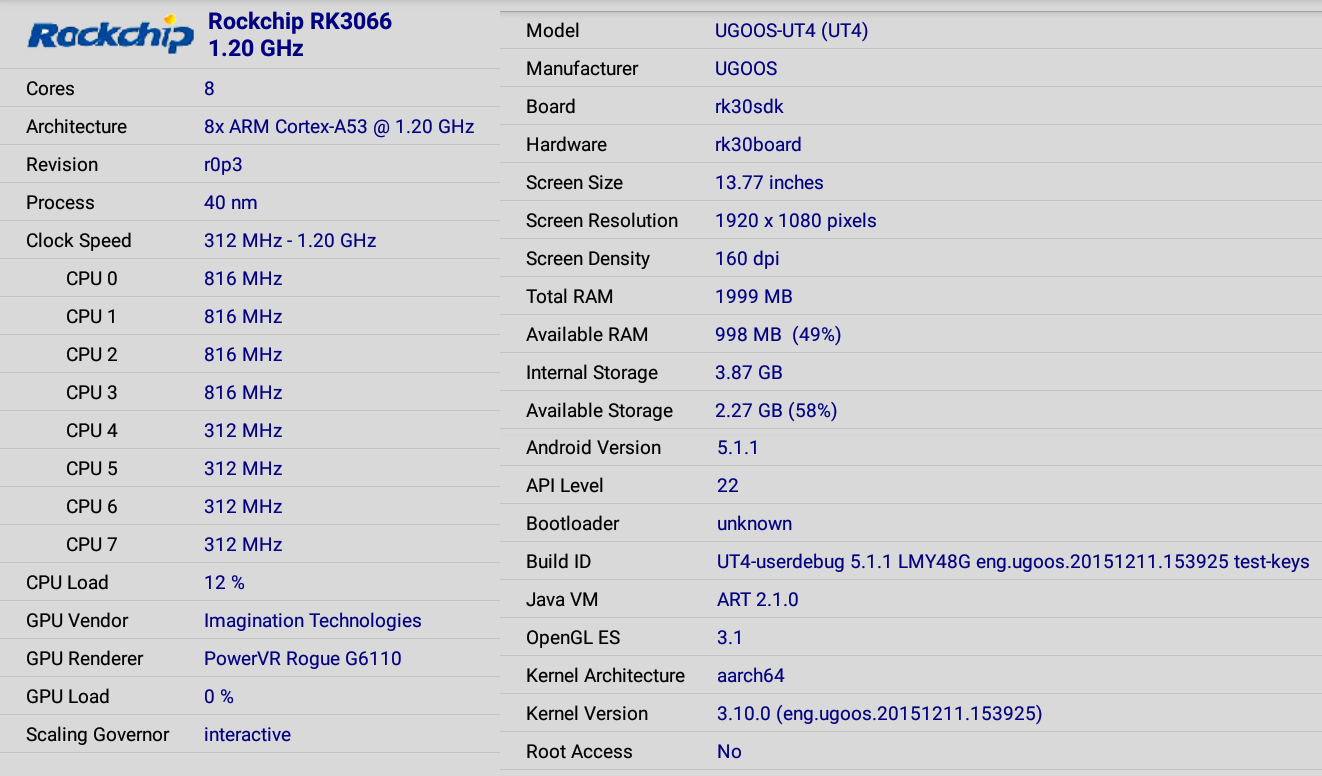Viewport: 1322px width, 776px height.
Task: Click the CPU 1 label
Action: 91,316
